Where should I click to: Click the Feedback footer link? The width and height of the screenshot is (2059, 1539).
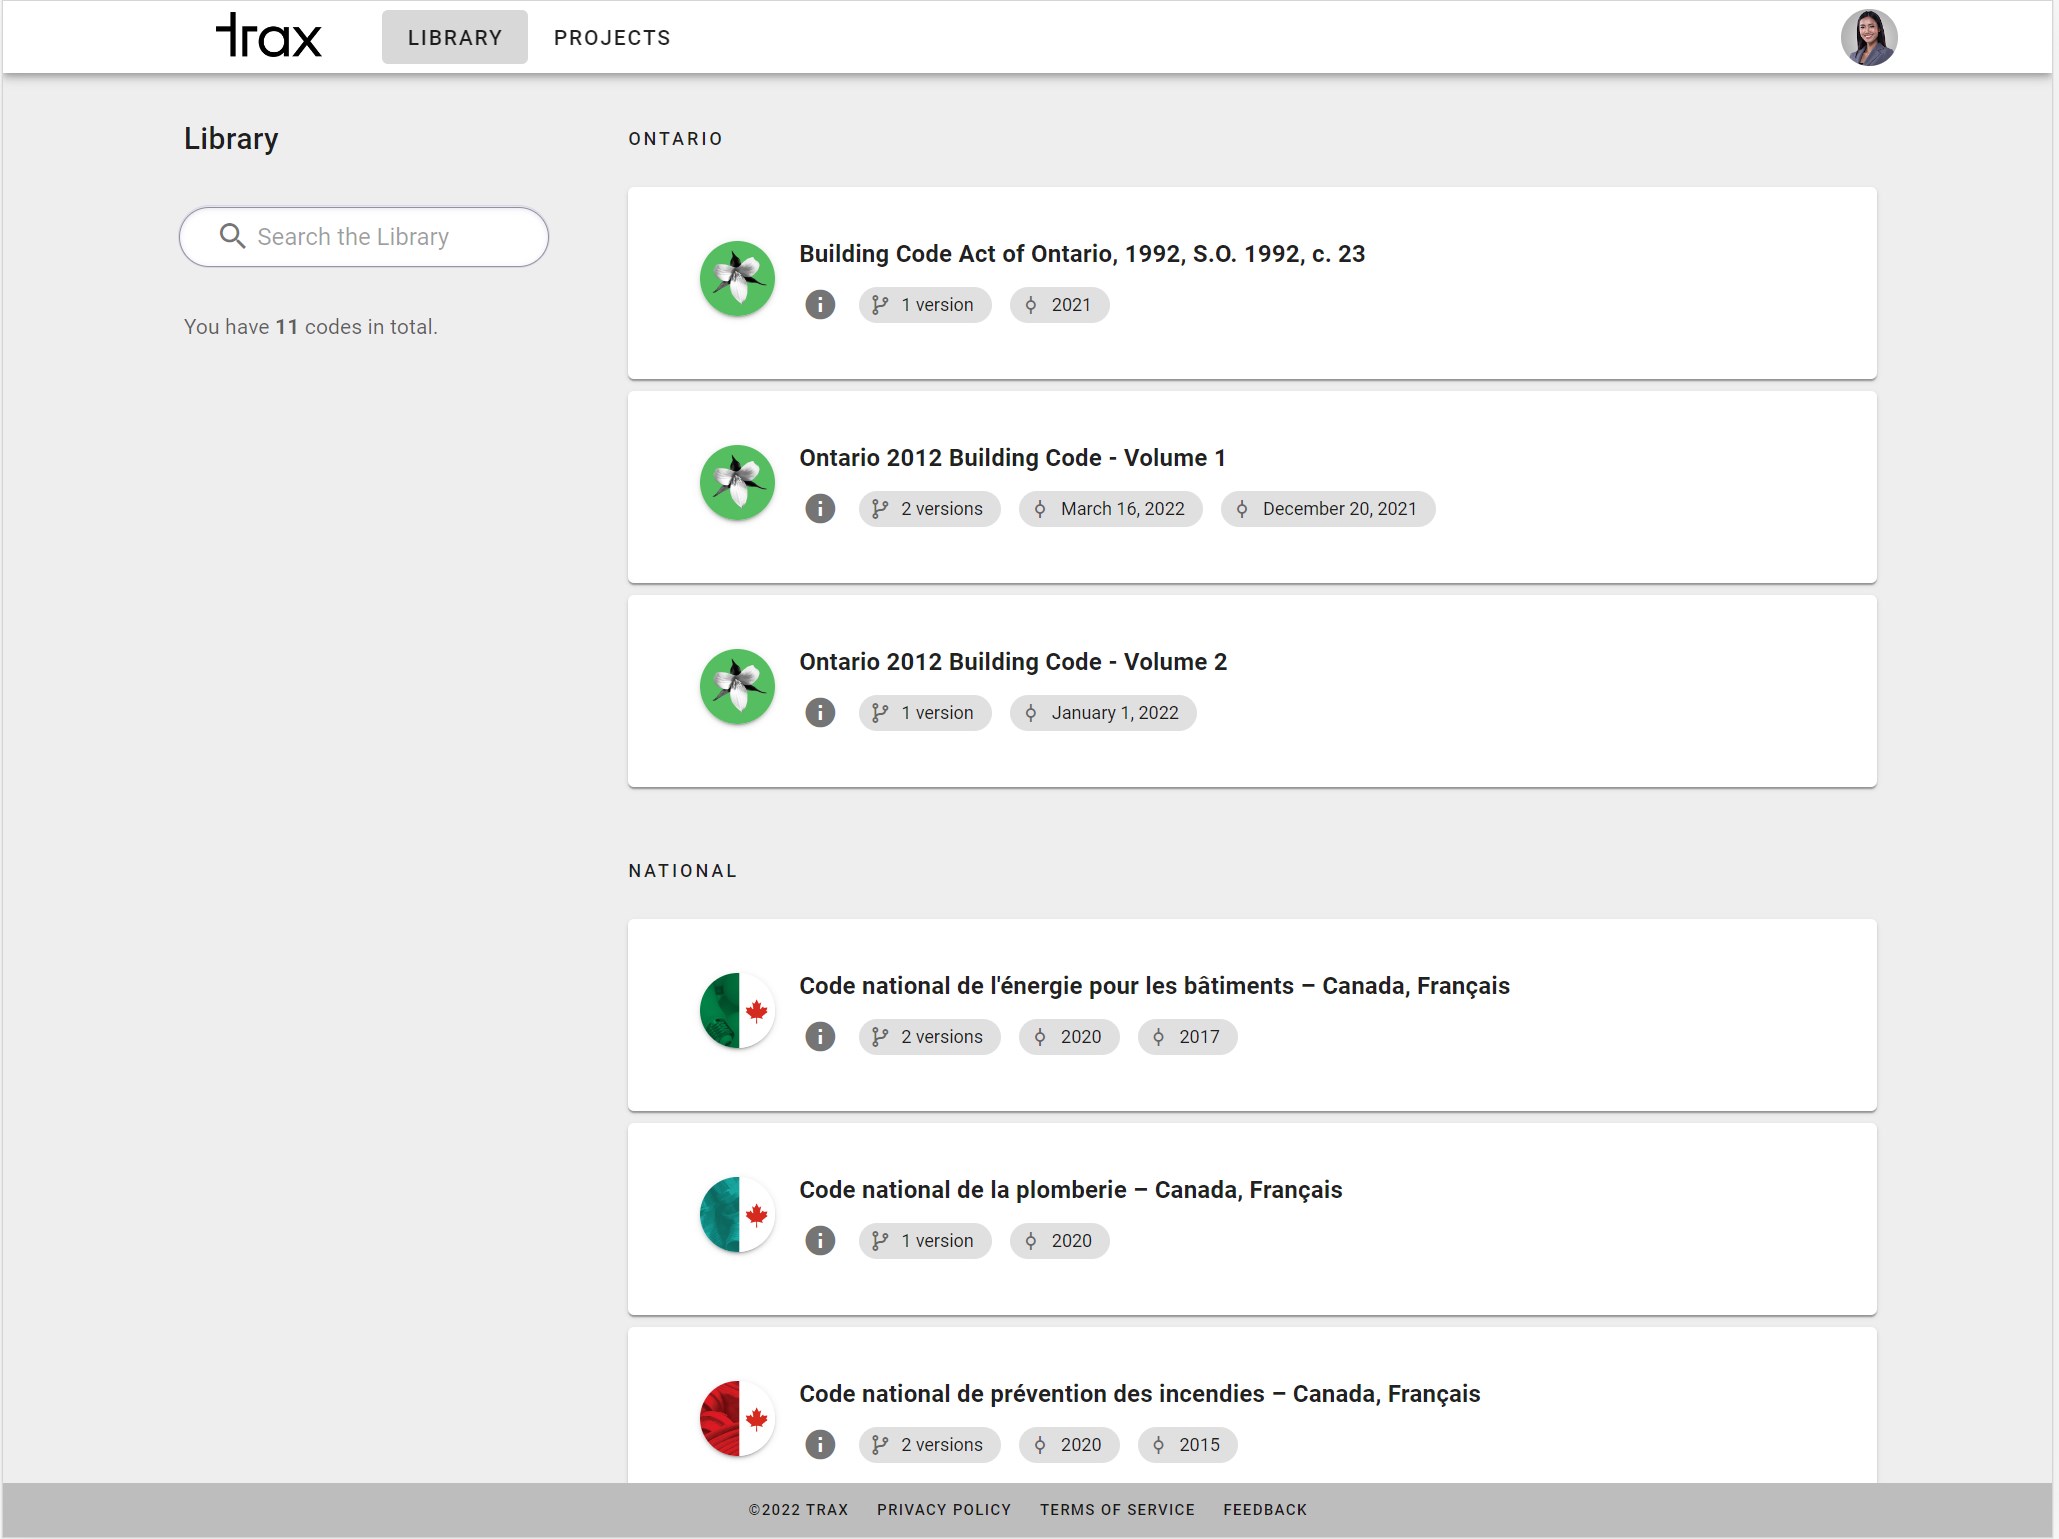[1264, 1510]
